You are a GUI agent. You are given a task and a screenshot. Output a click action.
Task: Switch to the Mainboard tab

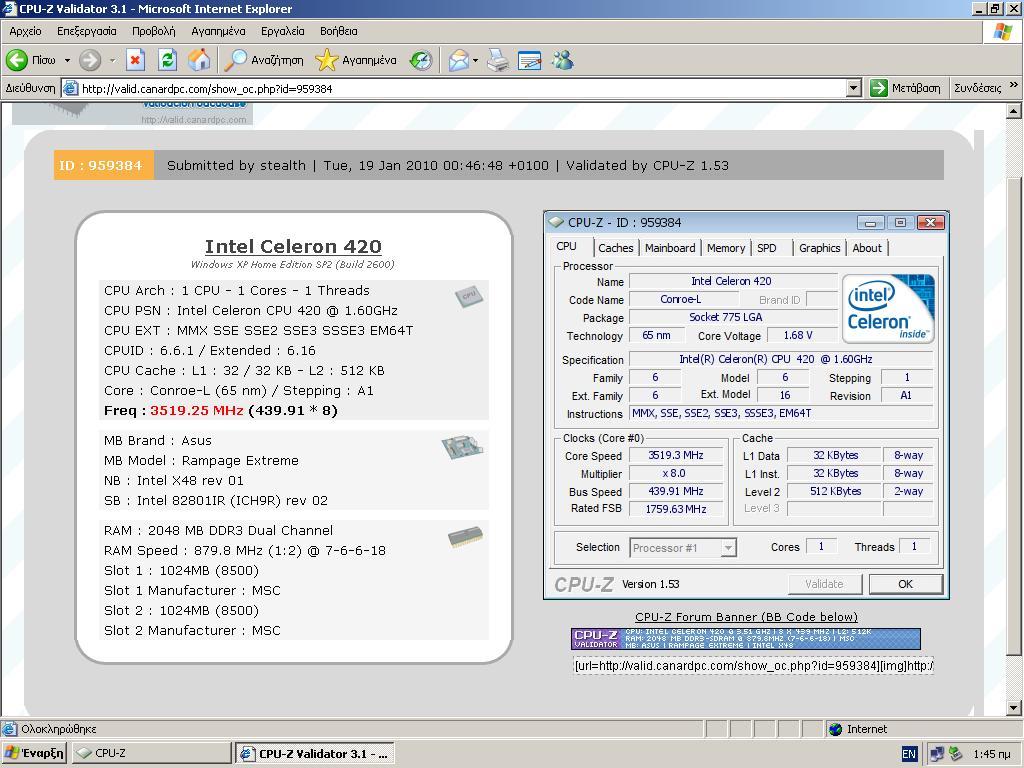(670, 248)
